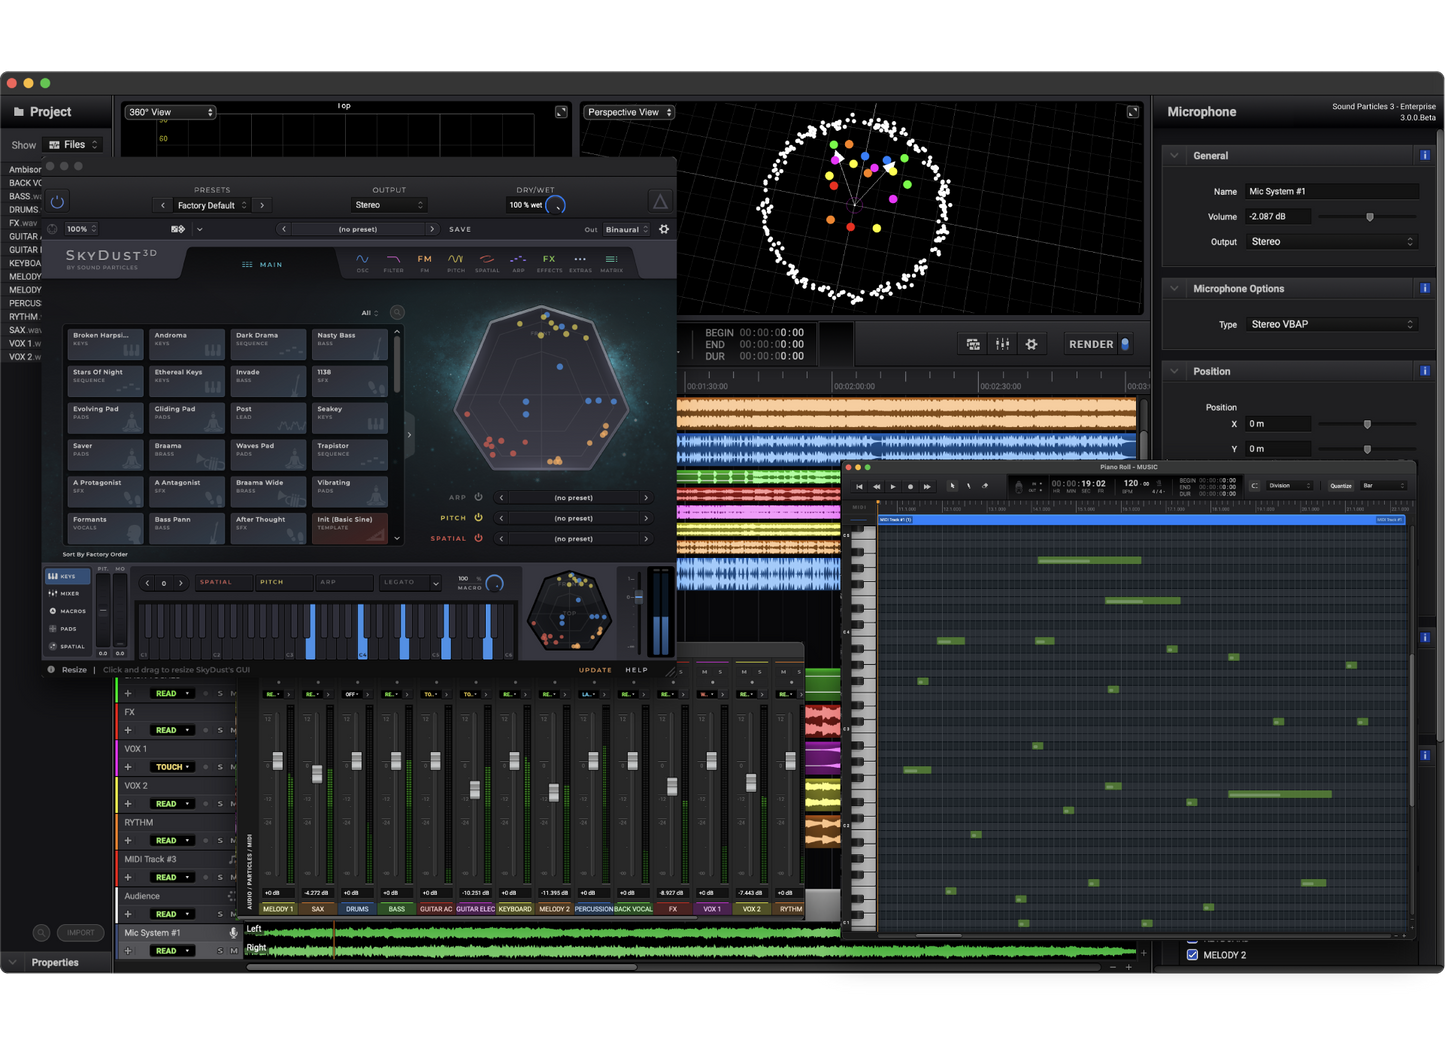The image size is (1445, 1043).
Task: Uncheck the MELODY 2 checkbox
Action: (1191, 955)
